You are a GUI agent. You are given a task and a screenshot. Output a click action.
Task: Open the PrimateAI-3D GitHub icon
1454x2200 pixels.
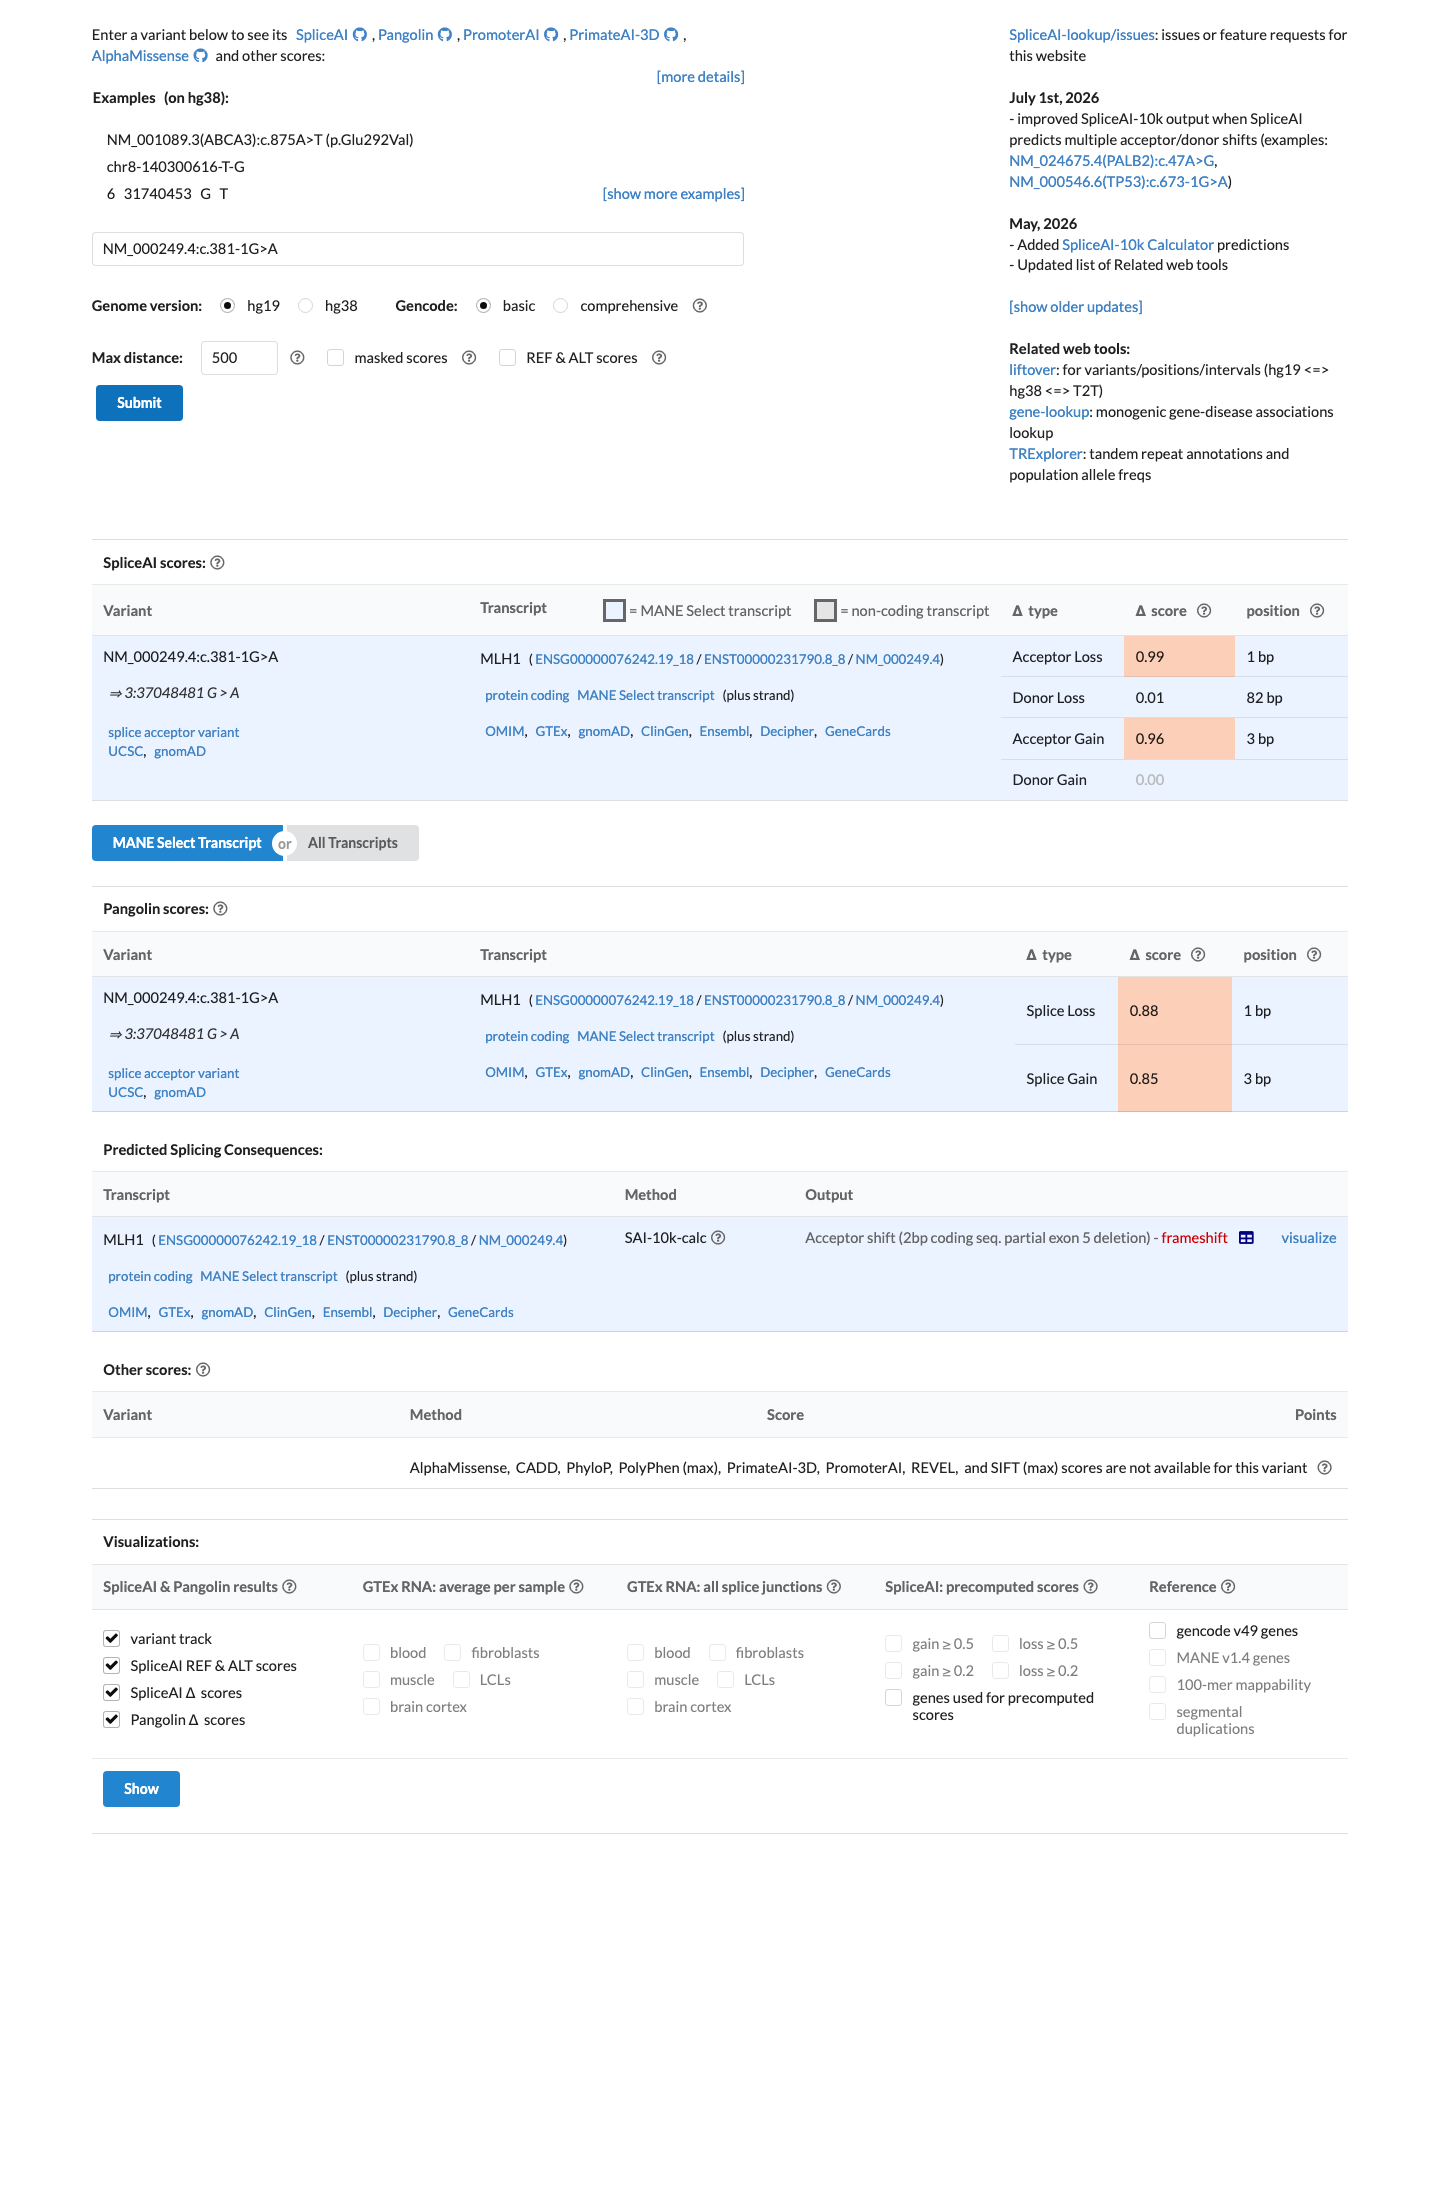pos(672,35)
